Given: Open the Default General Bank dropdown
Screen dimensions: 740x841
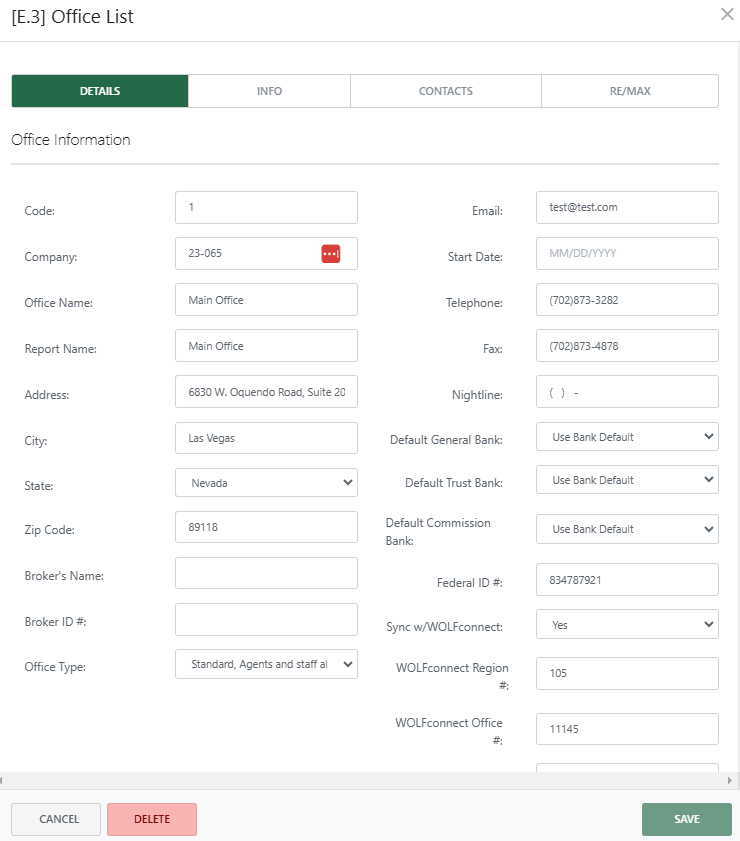Looking at the screenshot, I should point(627,436).
